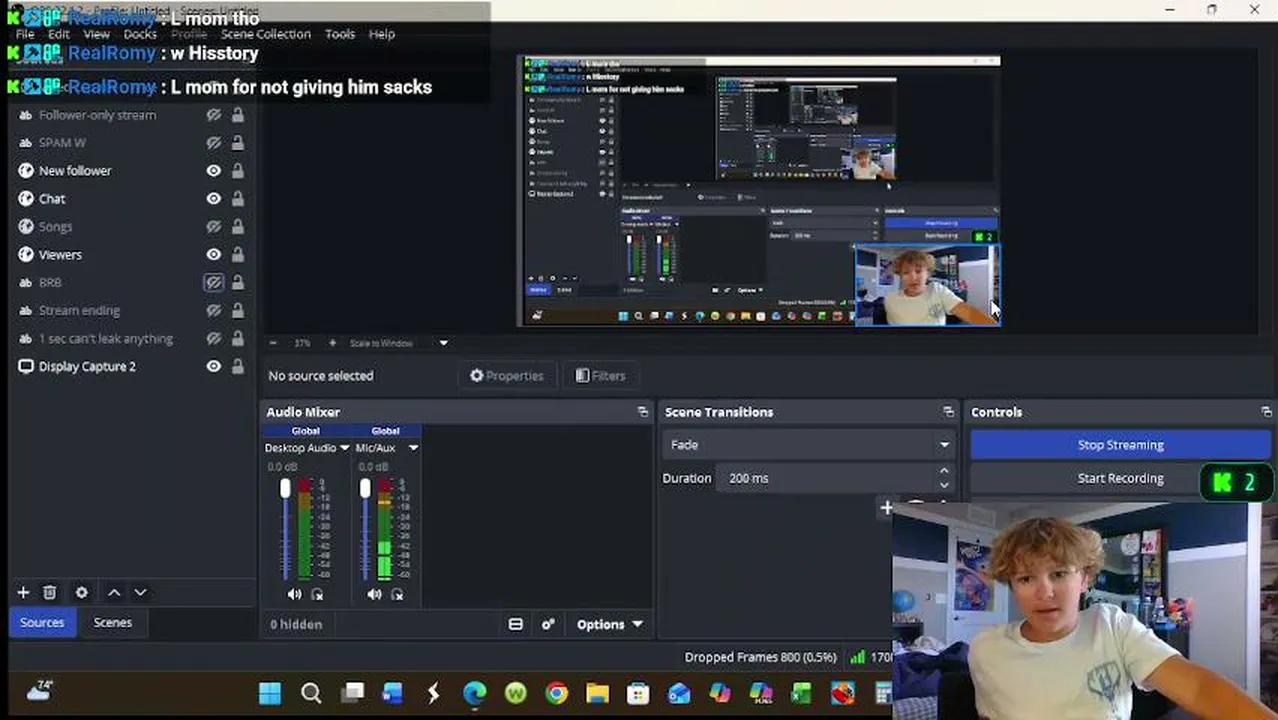Launch Microsoft Edge from taskbar

click(474, 693)
